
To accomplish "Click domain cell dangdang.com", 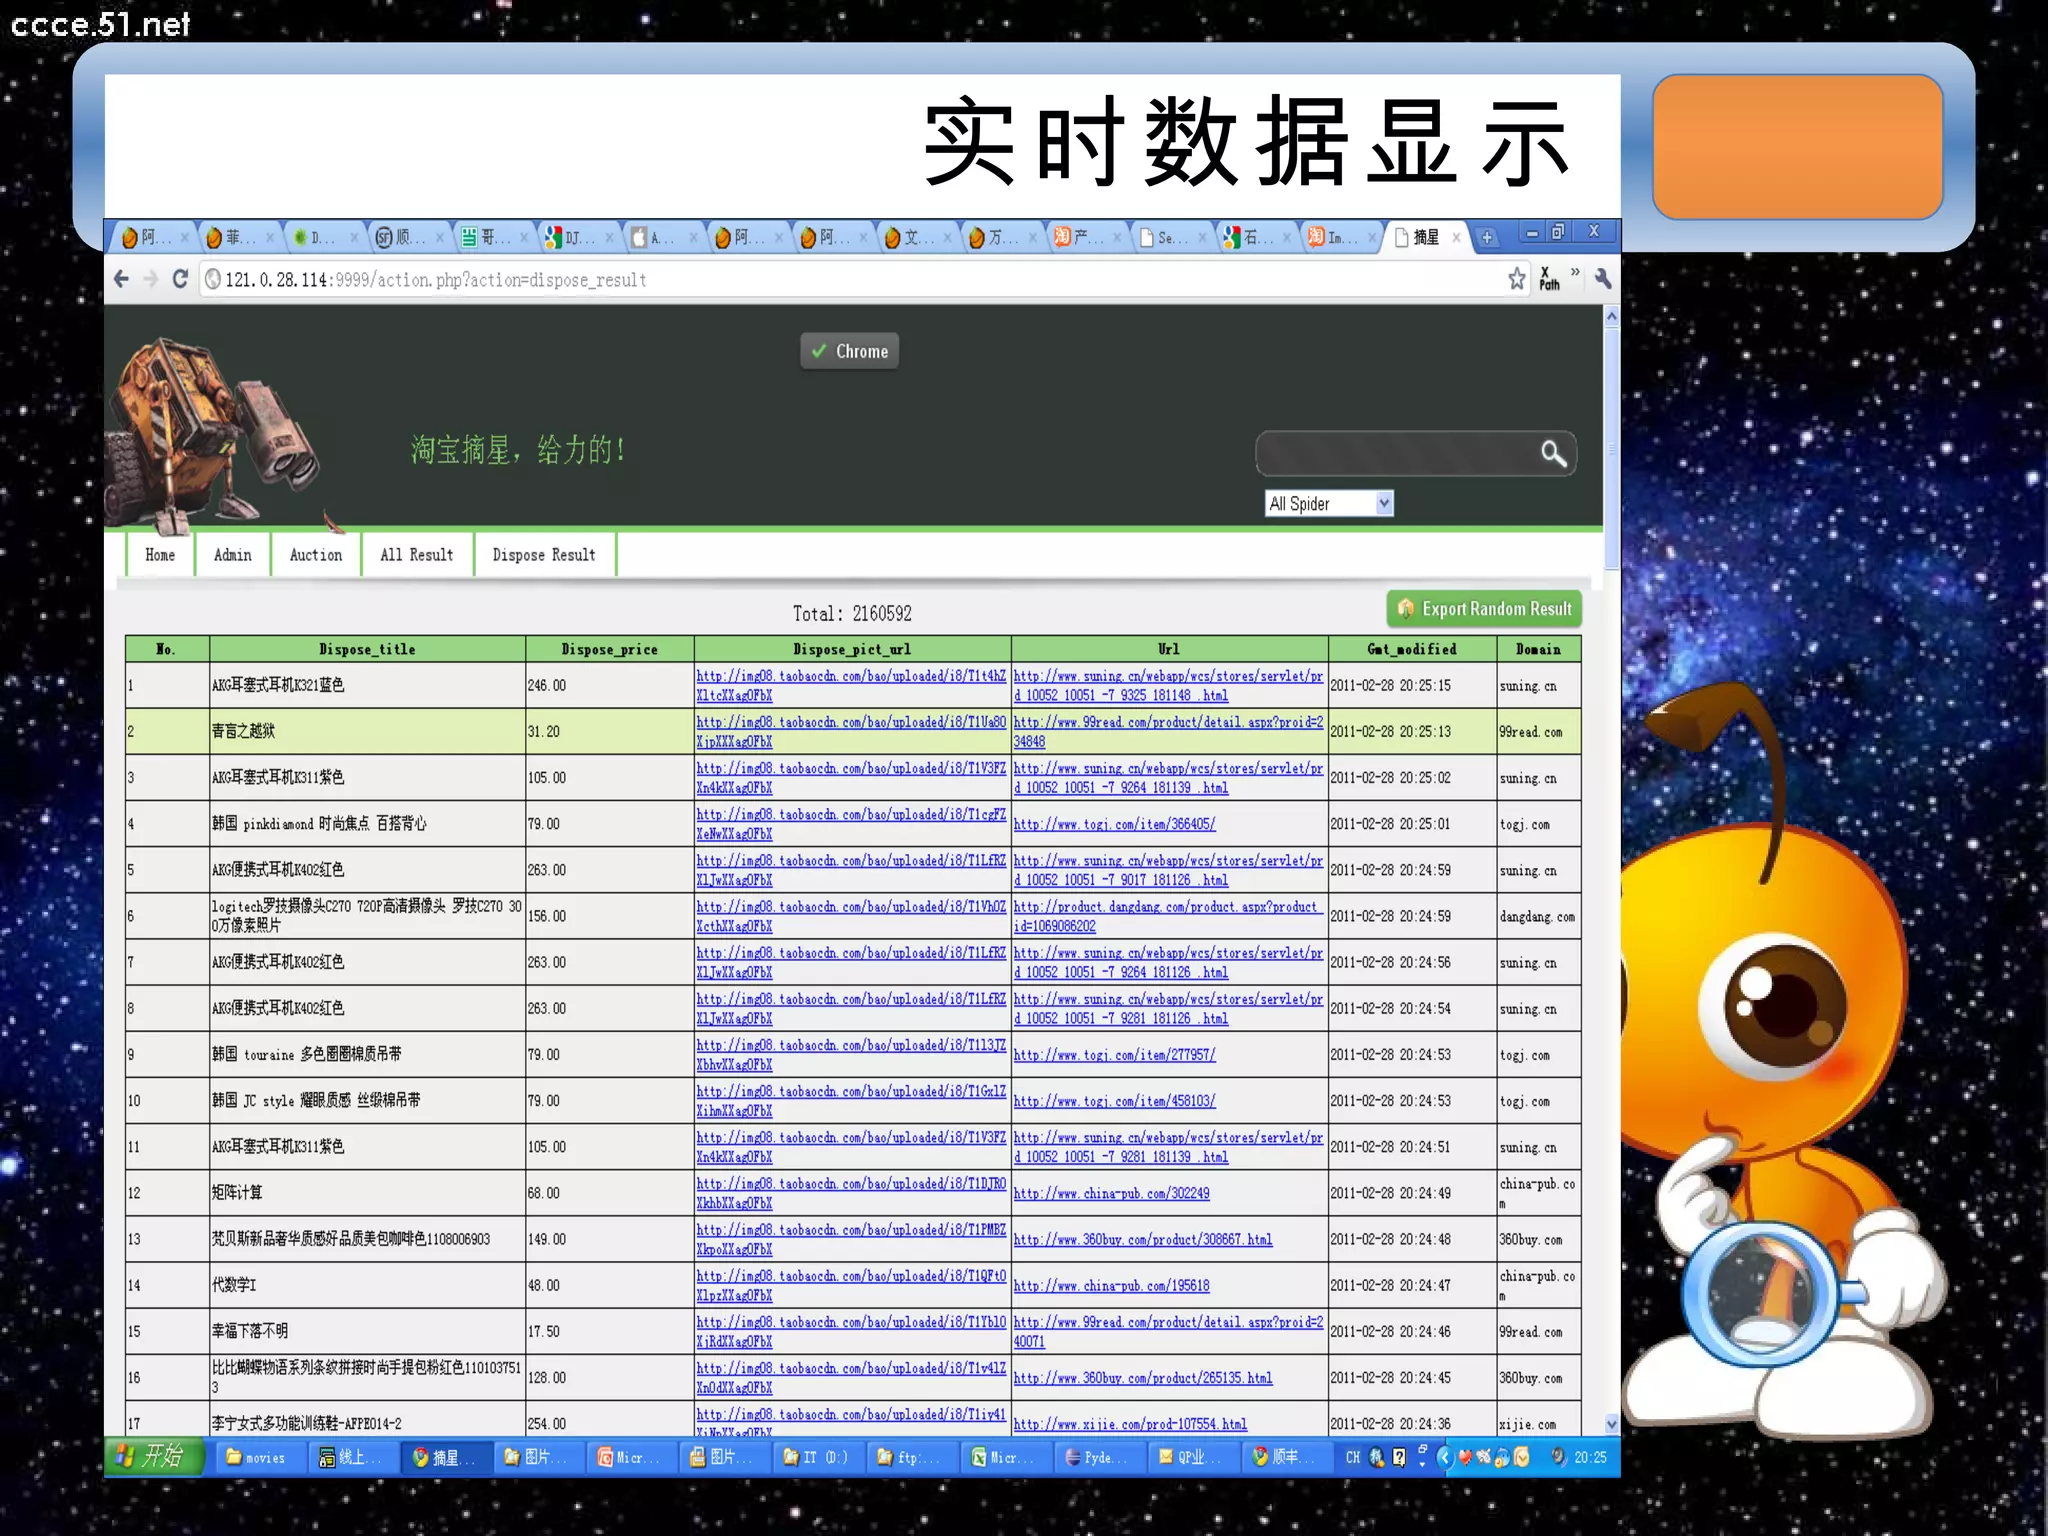I will coord(1537,916).
